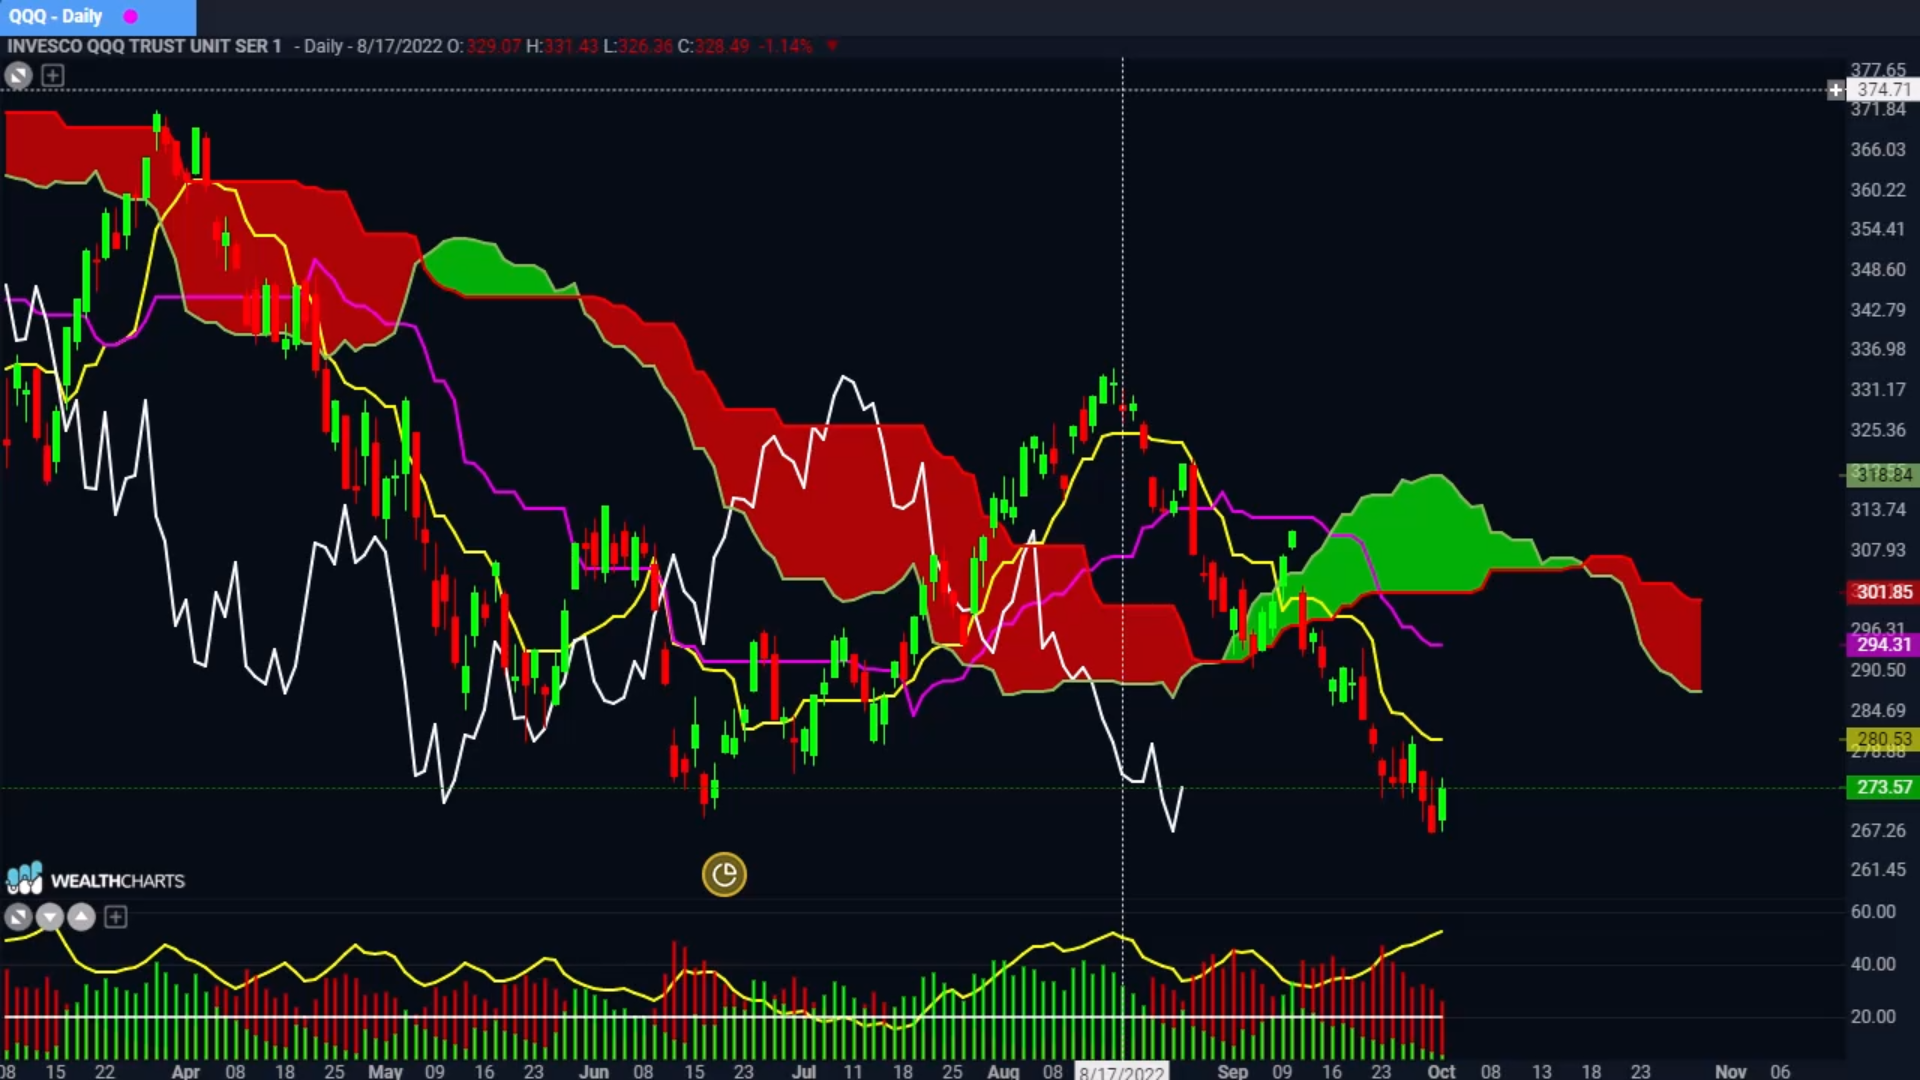
Task: Click the plus icon beside 374.71 crosshair price
Action: coord(1835,90)
